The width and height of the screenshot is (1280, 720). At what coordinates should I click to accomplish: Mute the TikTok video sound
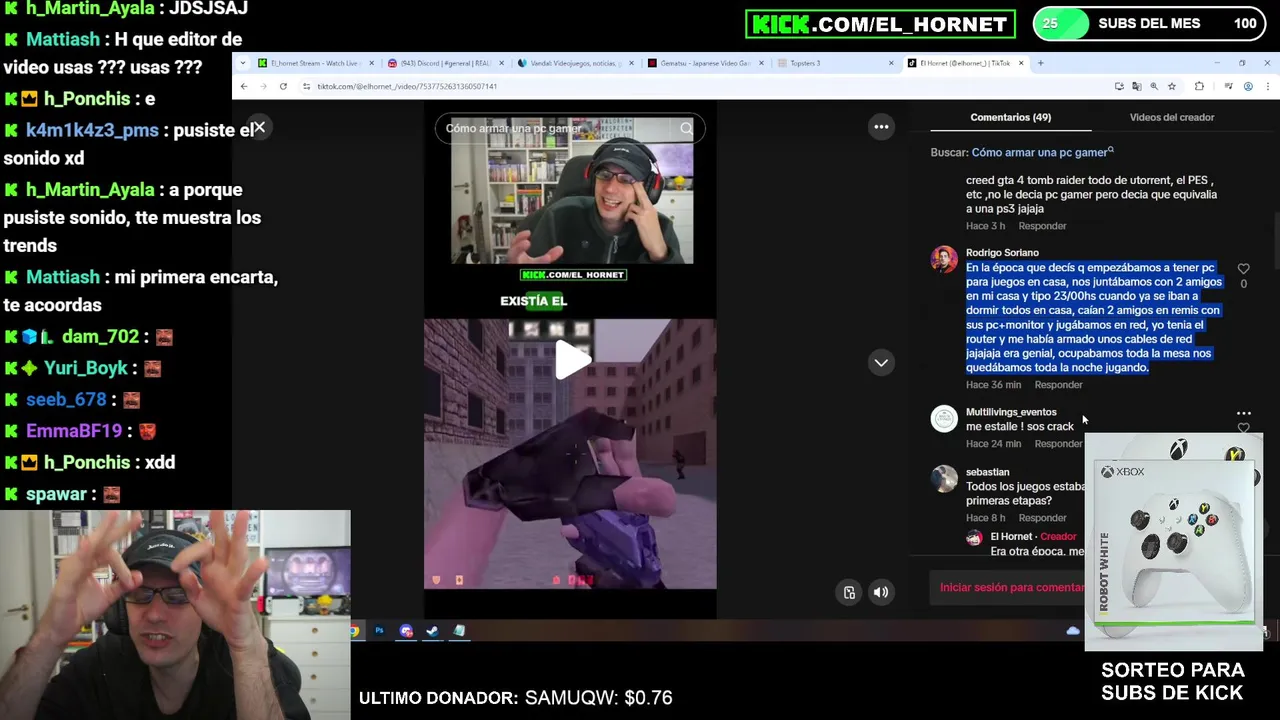881,593
